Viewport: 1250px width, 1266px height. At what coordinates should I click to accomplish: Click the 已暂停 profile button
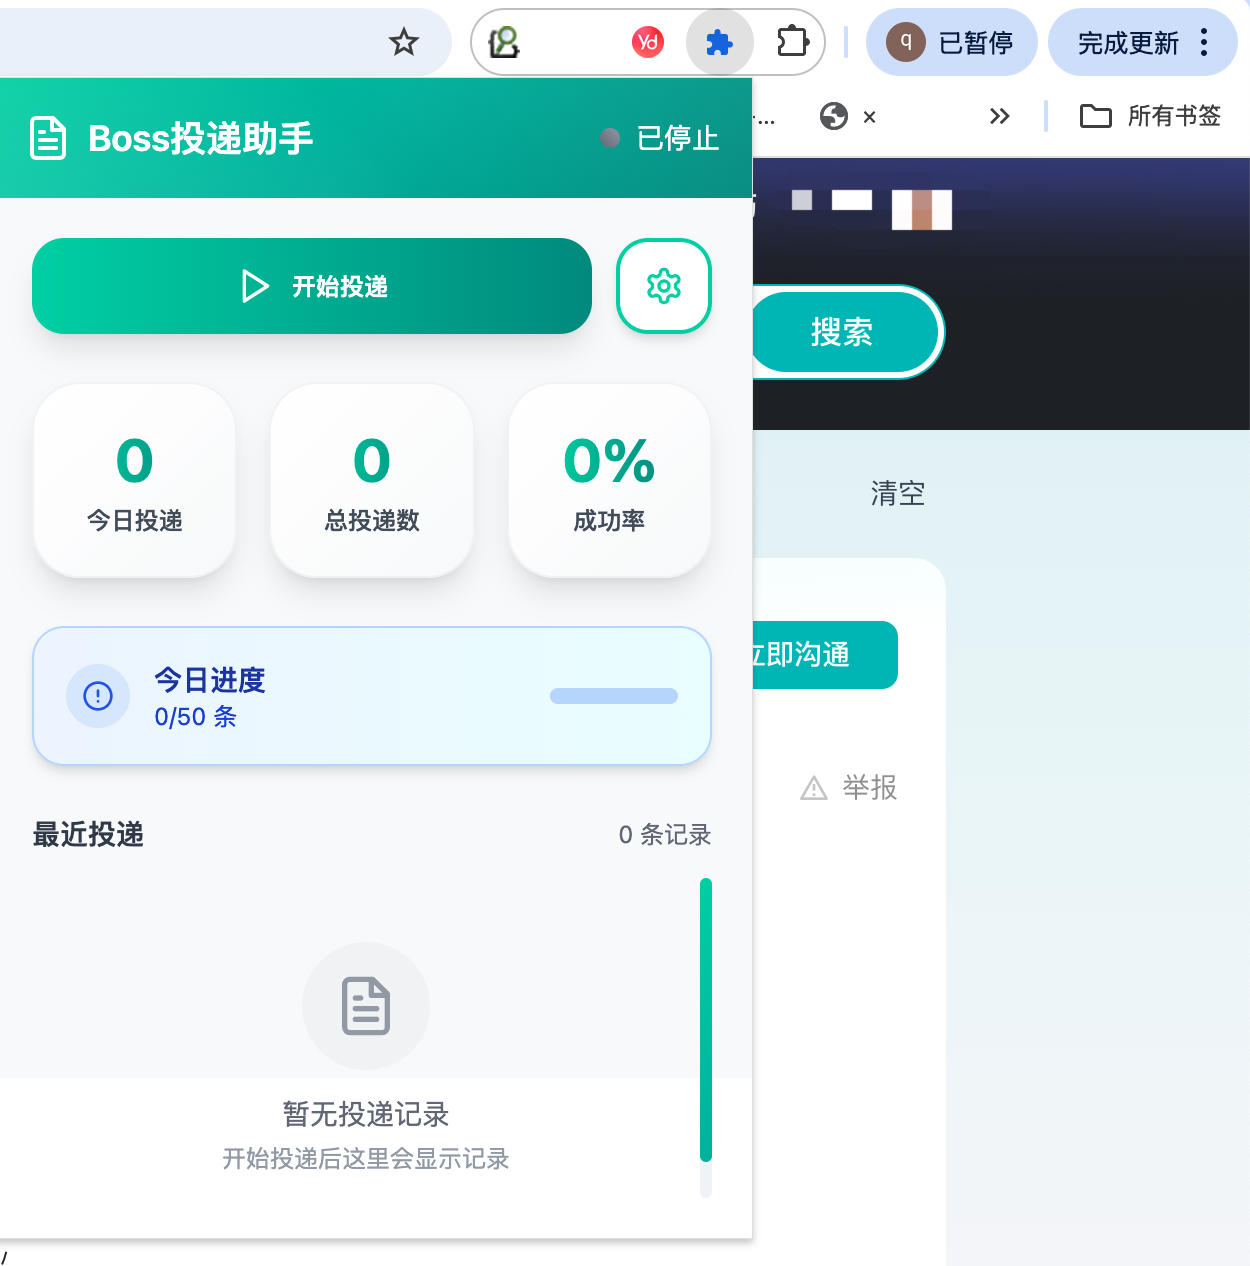[951, 42]
